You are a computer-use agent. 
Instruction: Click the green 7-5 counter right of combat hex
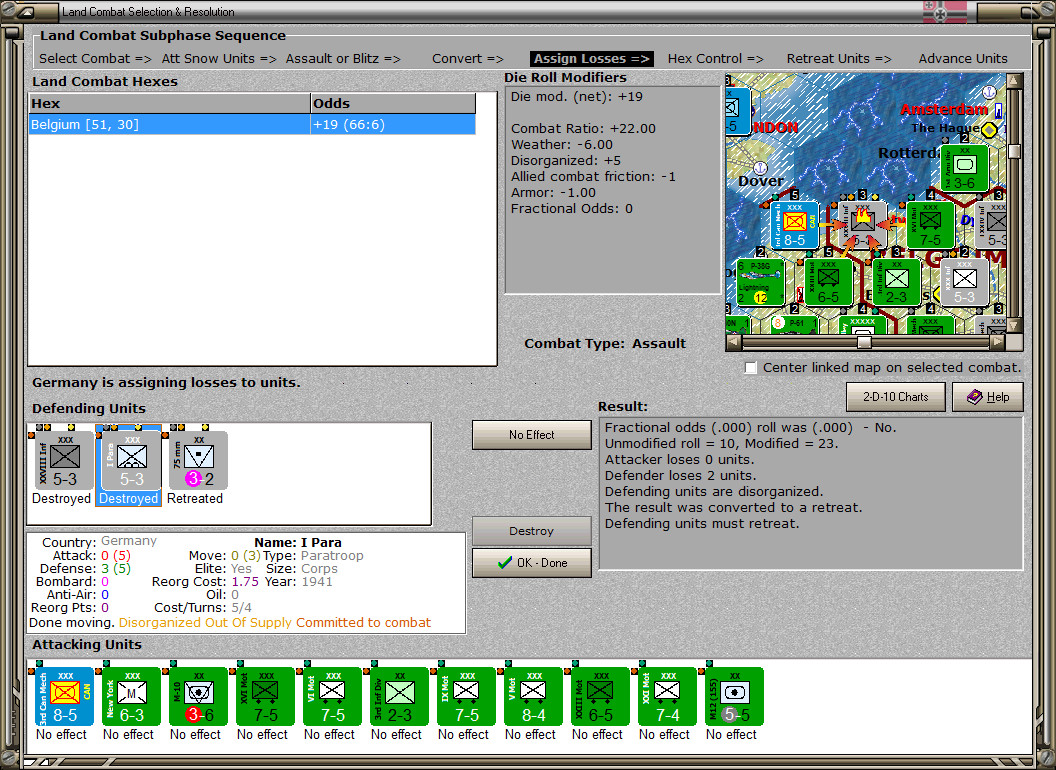pyautogui.click(x=930, y=225)
